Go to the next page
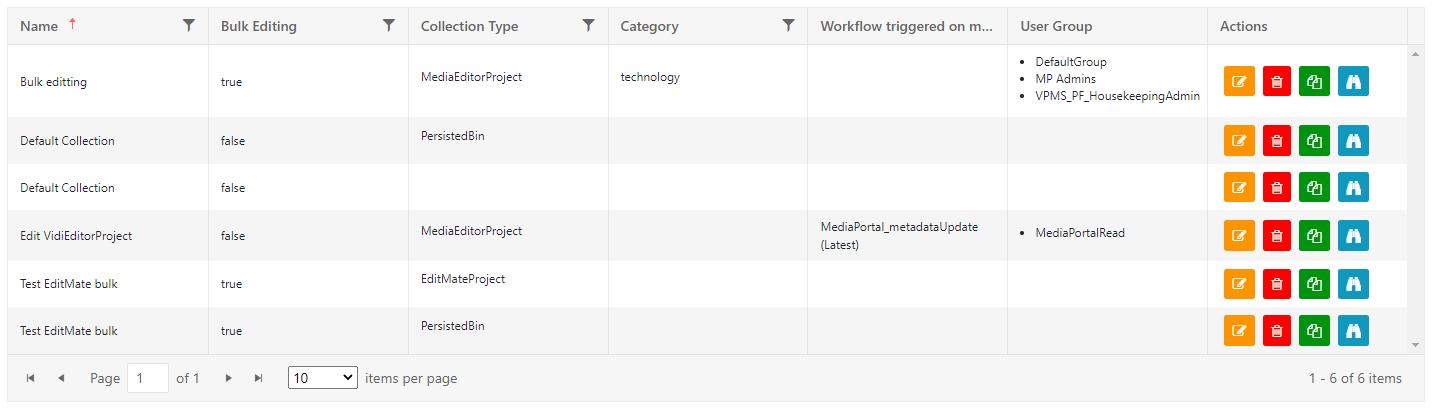Screen dimensions: 1432x410 (229, 378)
